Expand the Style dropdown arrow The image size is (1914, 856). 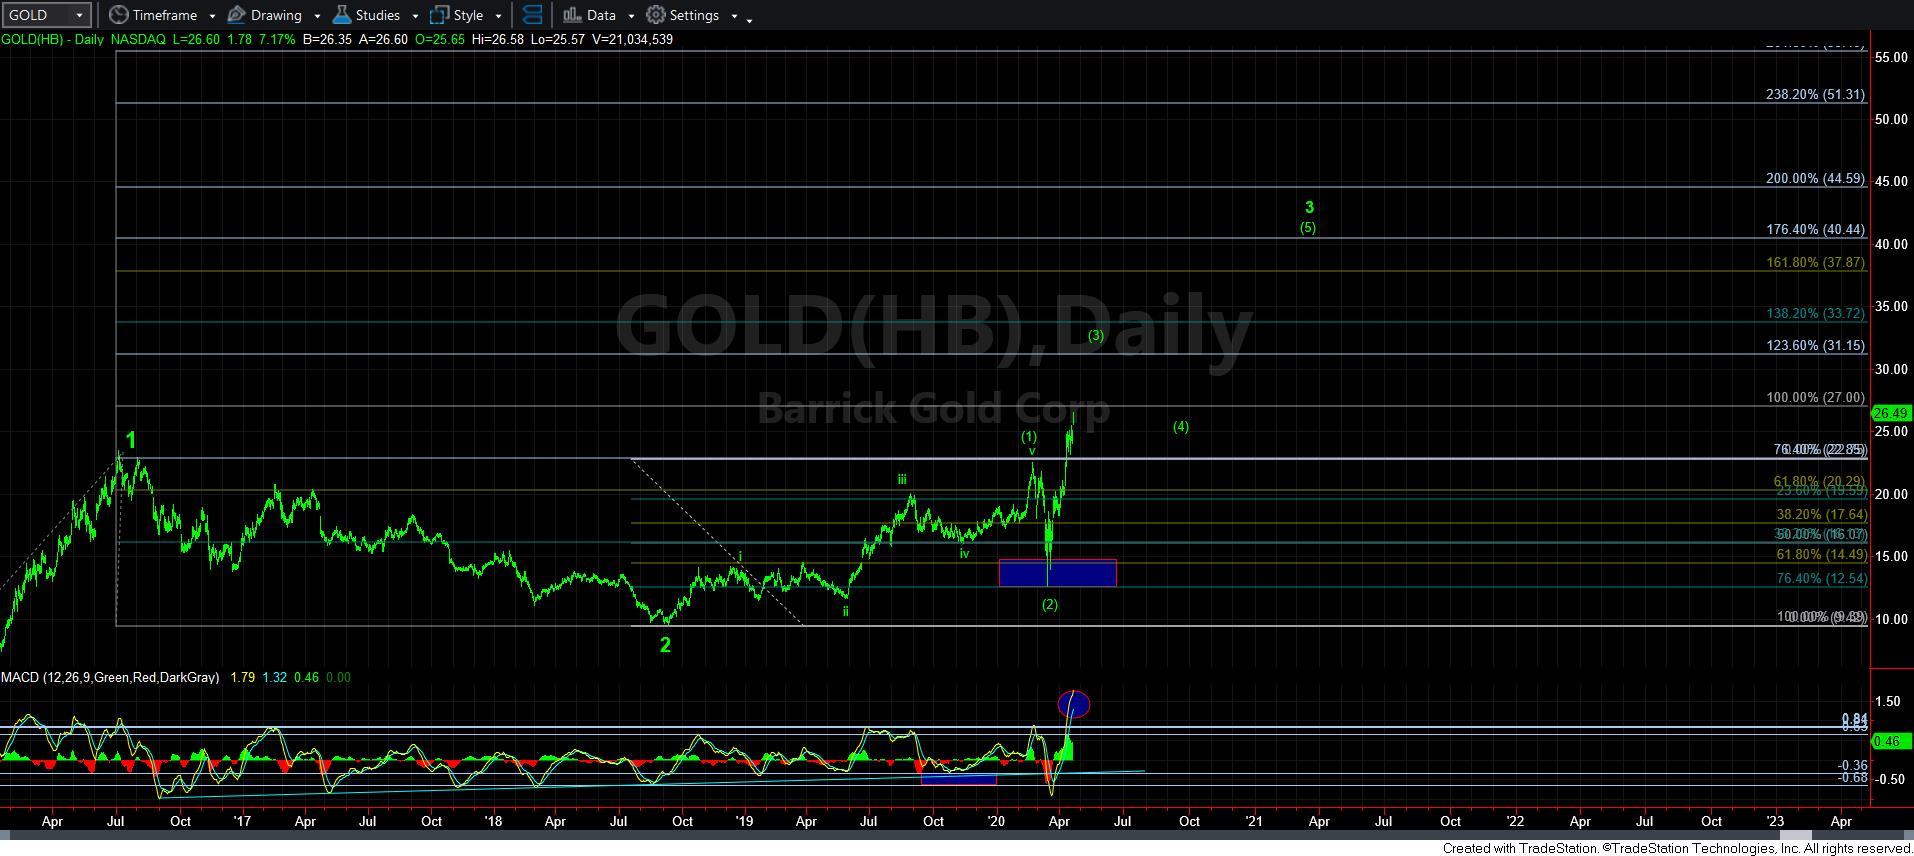tap(498, 16)
